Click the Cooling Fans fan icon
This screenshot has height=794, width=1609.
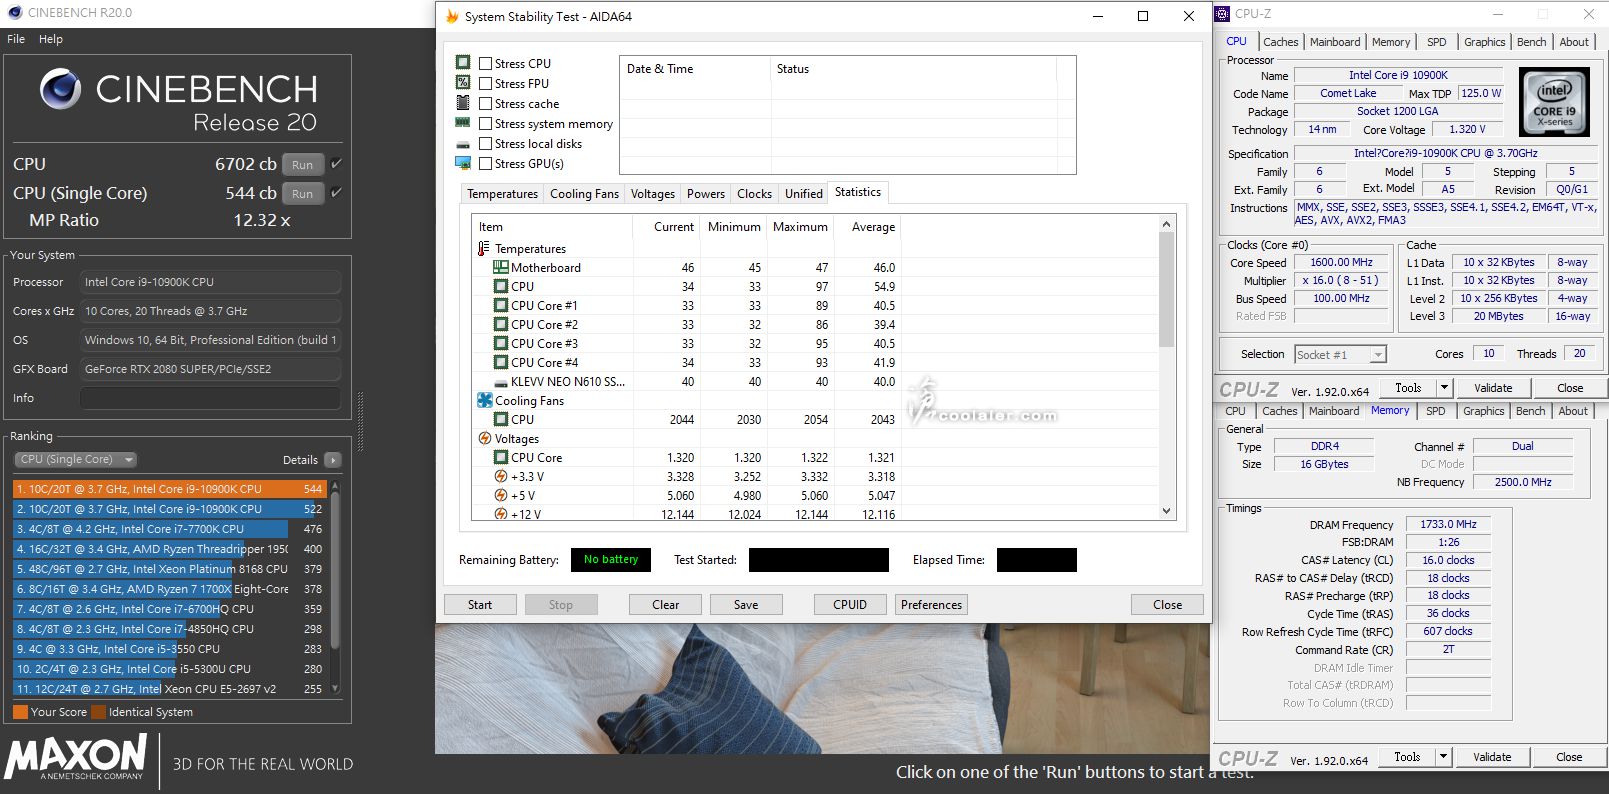click(485, 400)
